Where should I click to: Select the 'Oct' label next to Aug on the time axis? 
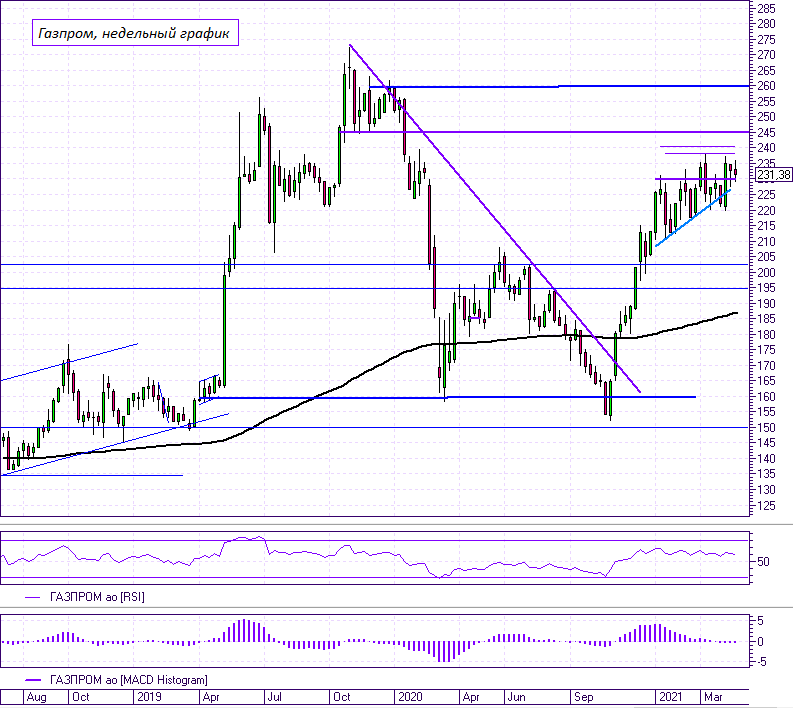[81, 697]
